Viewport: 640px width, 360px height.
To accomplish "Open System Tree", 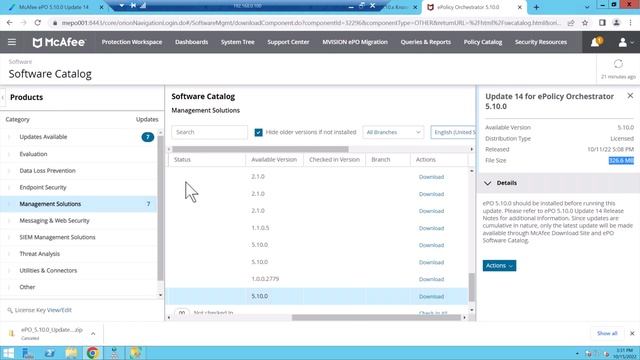I will point(238,42).
